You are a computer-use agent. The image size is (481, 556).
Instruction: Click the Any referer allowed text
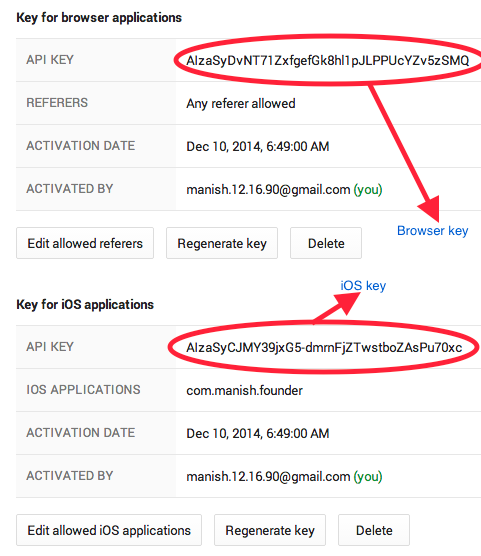tap(240, 104)
